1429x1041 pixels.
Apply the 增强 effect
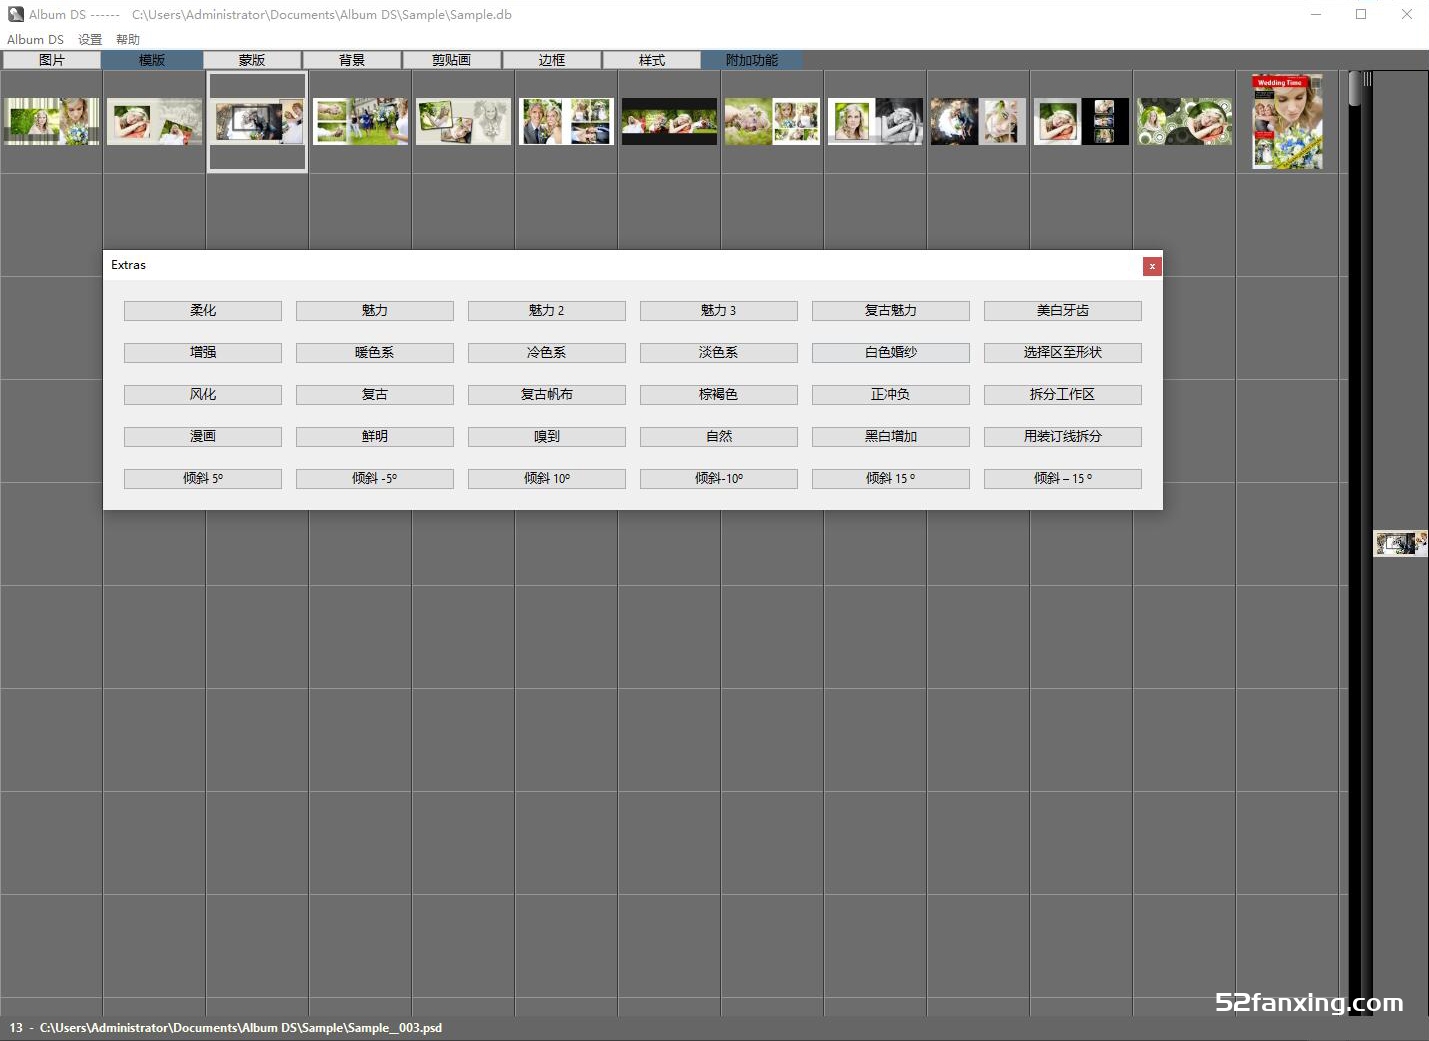[203, 353]
